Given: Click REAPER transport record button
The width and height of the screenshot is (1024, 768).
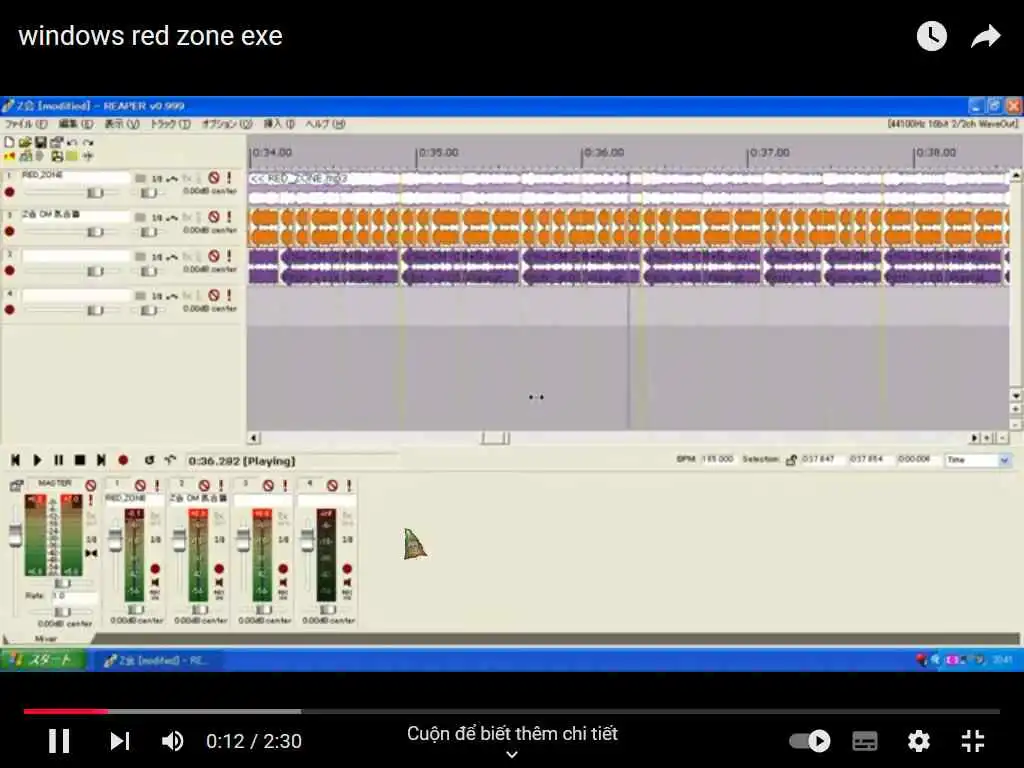Looking at the screenshot, I should (x=123, y=460).
